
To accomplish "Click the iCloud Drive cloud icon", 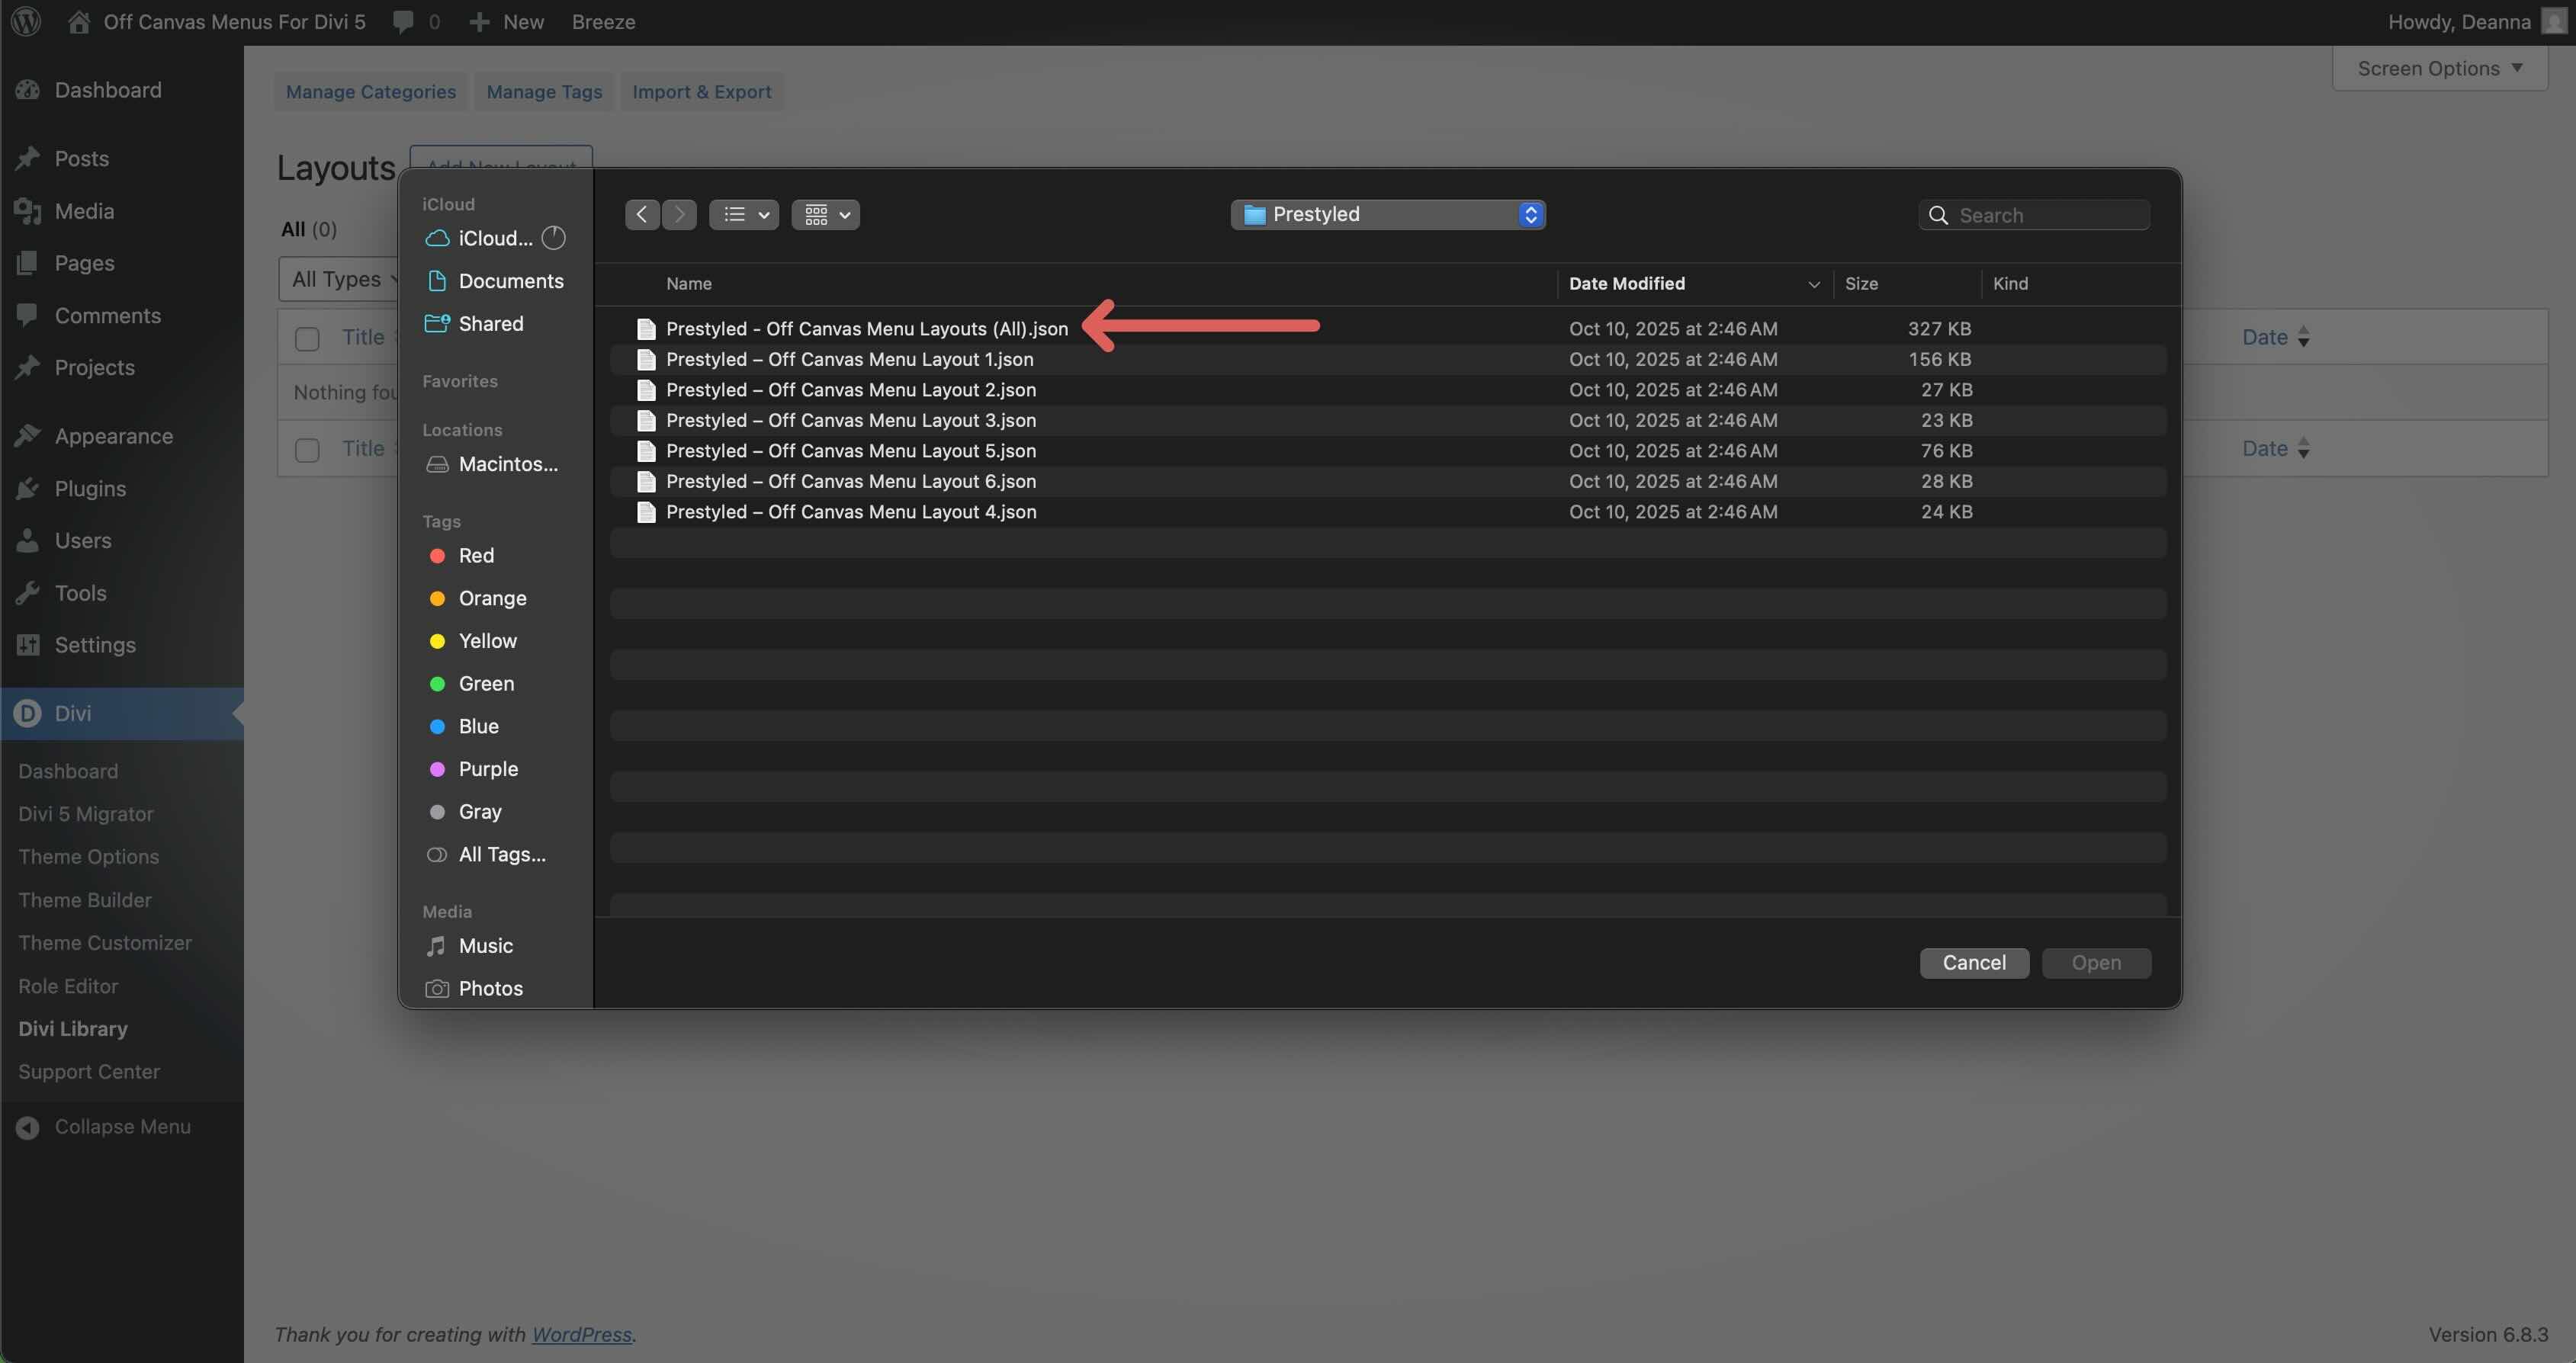I will point(437,238).
